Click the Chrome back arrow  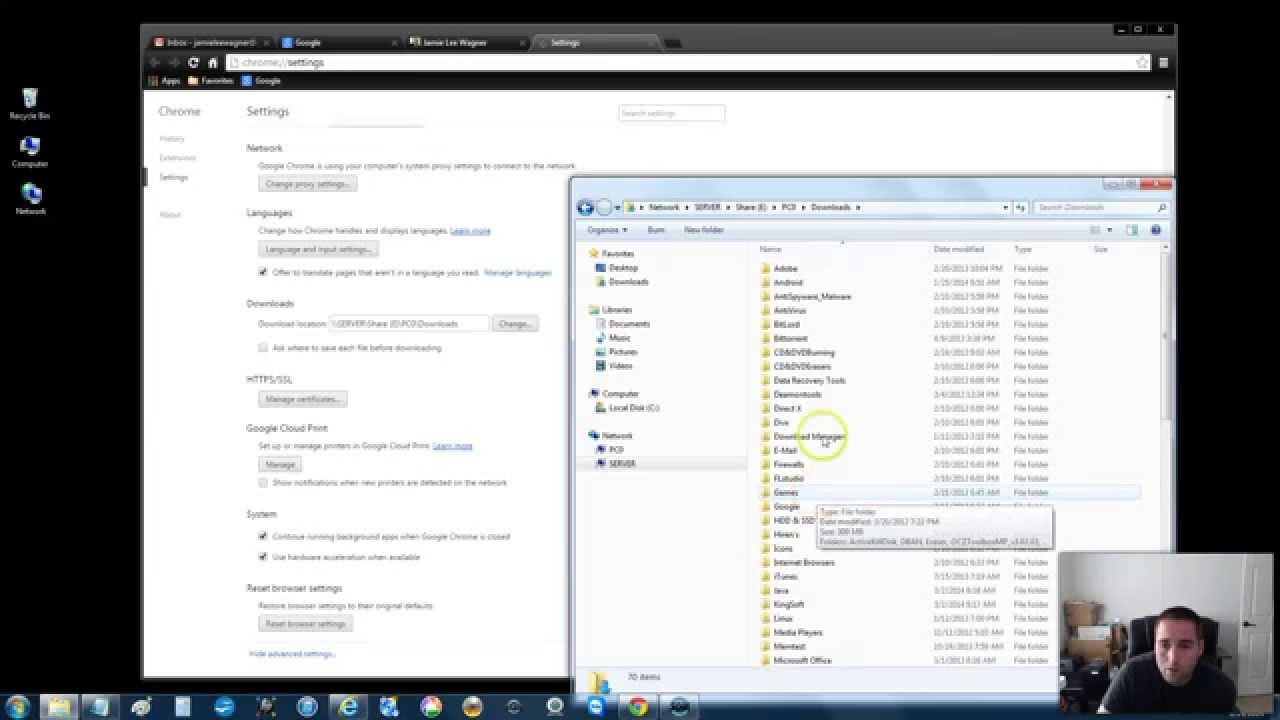(156, 62)
